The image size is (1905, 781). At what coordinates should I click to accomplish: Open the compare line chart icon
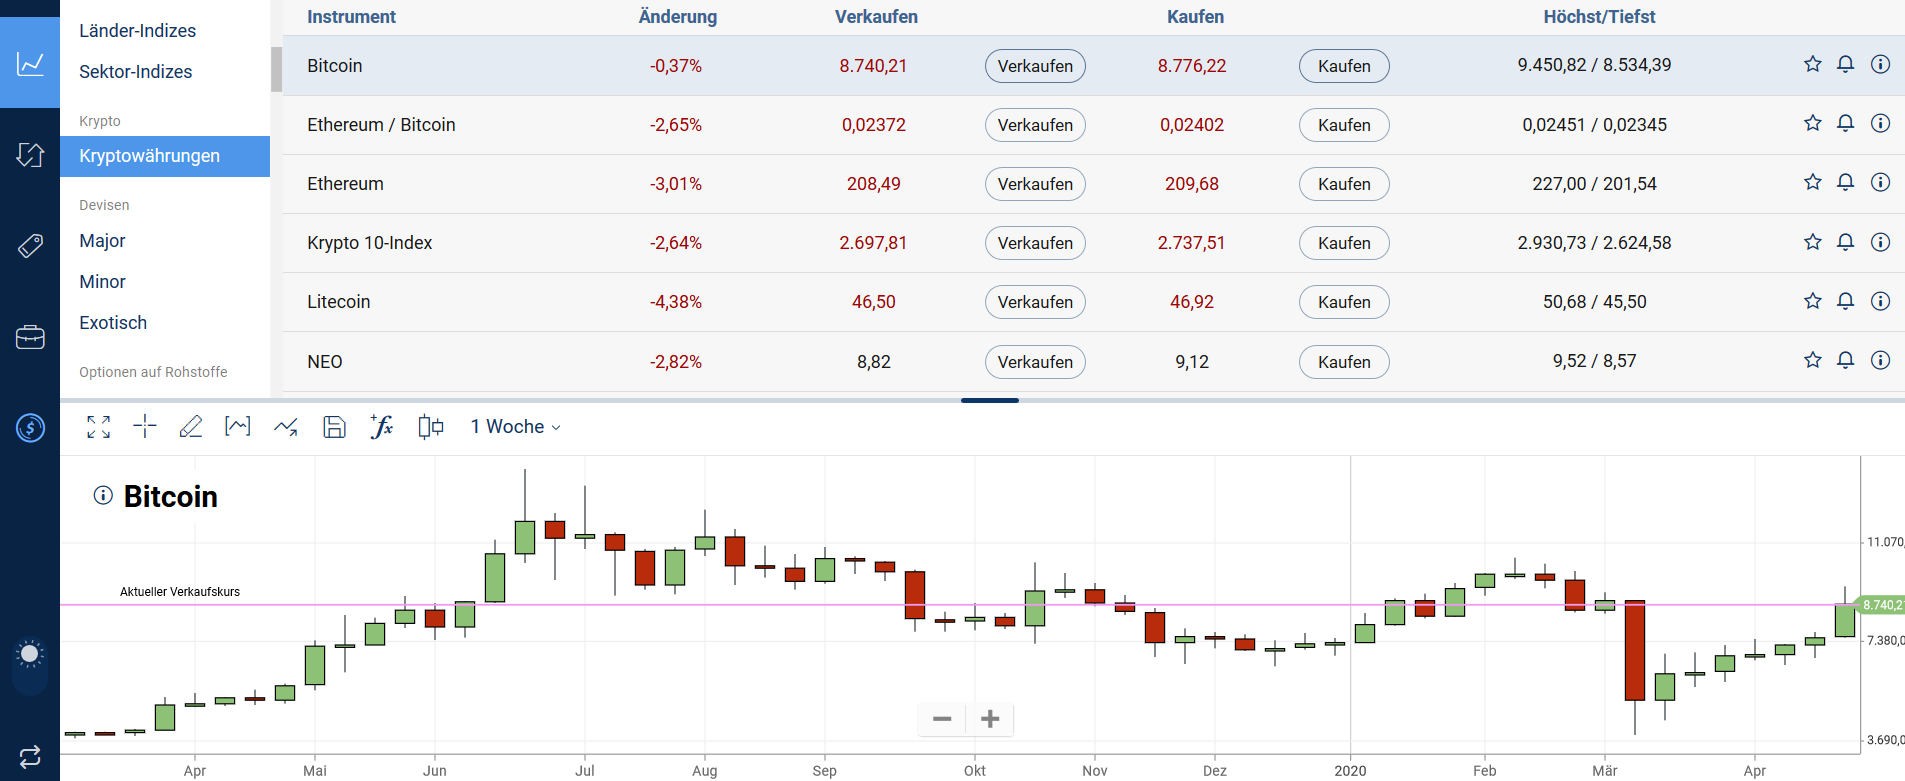point(286,427)
